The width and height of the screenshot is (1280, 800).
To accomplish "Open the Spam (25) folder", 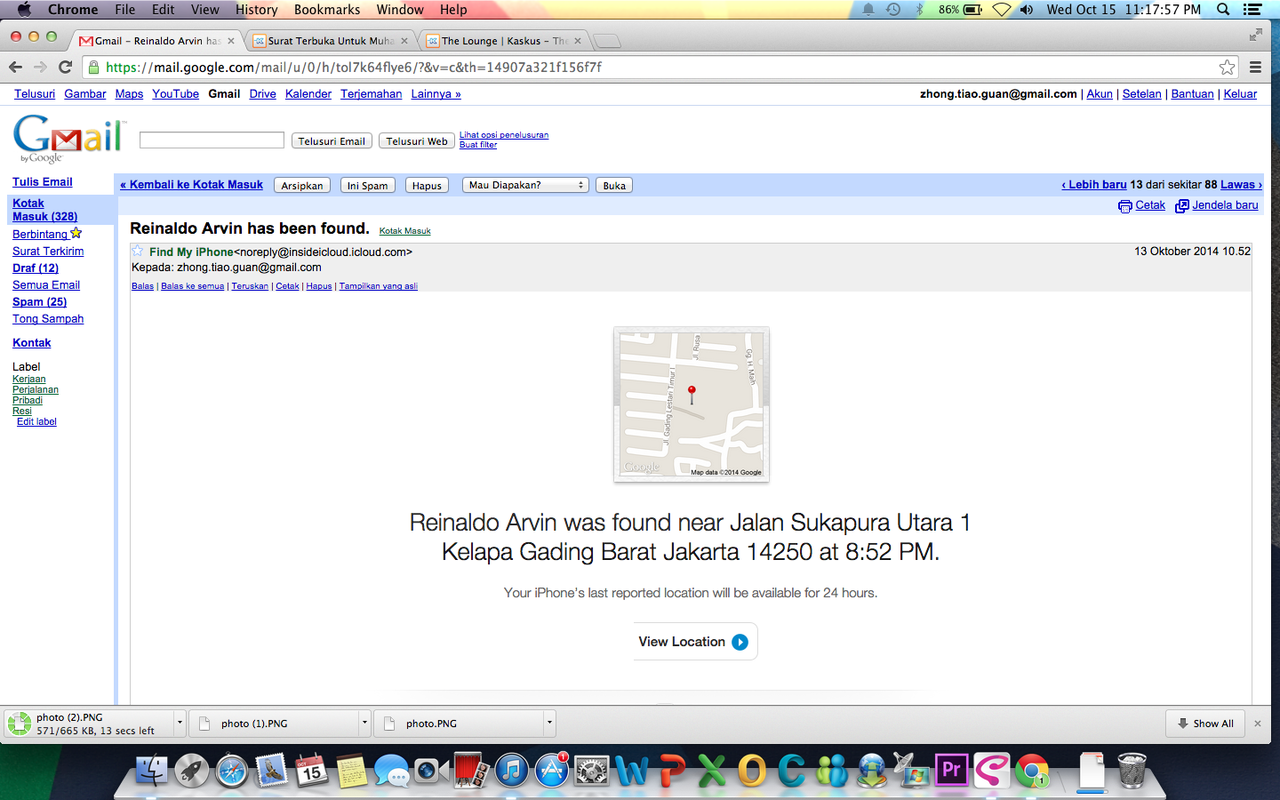I will coord(39,302).
